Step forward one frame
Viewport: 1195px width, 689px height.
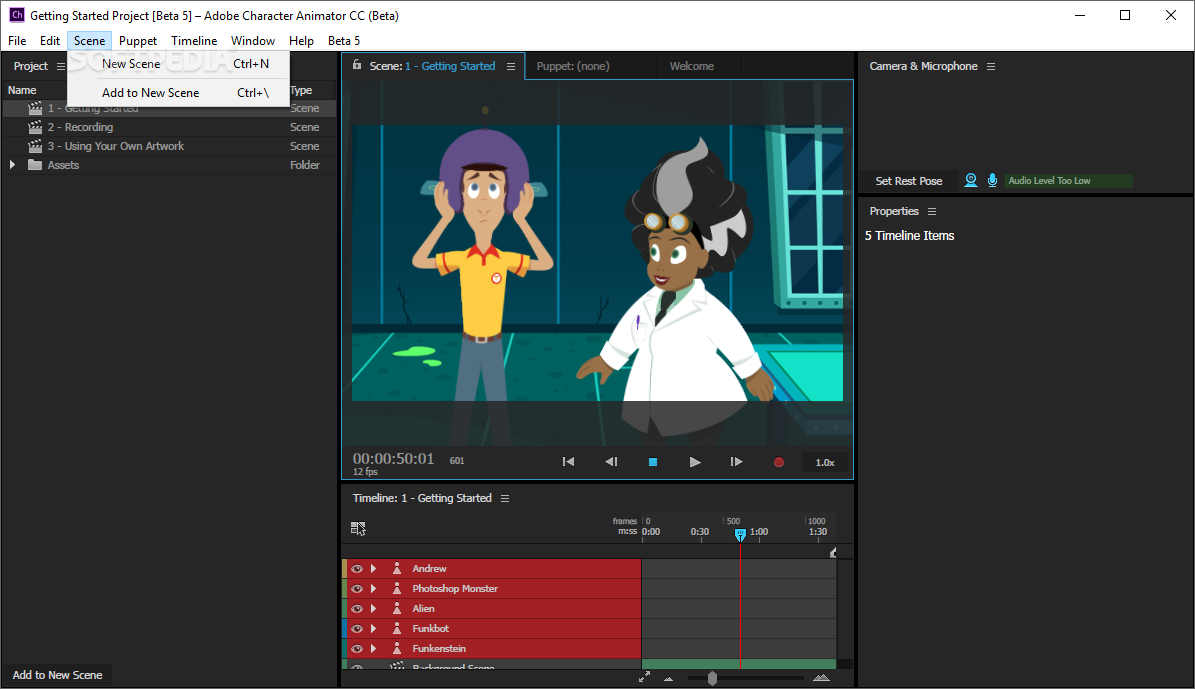[x=736, y=462]
